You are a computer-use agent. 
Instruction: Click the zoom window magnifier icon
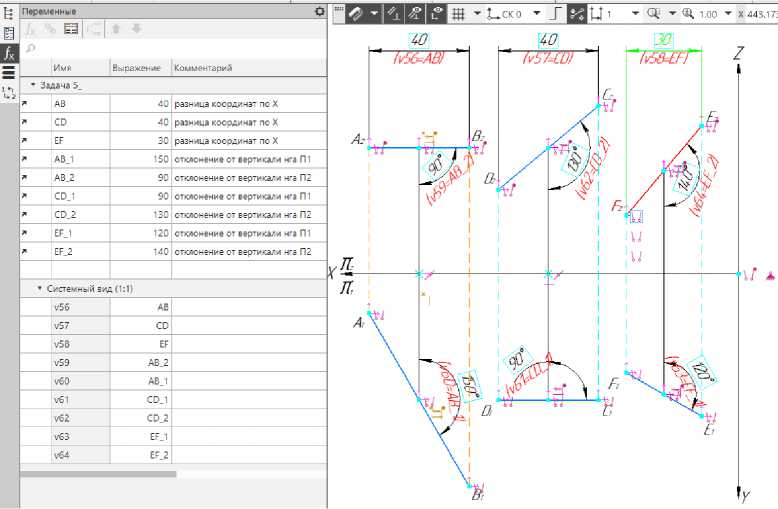pyautogui.click(x=653, y=14)
